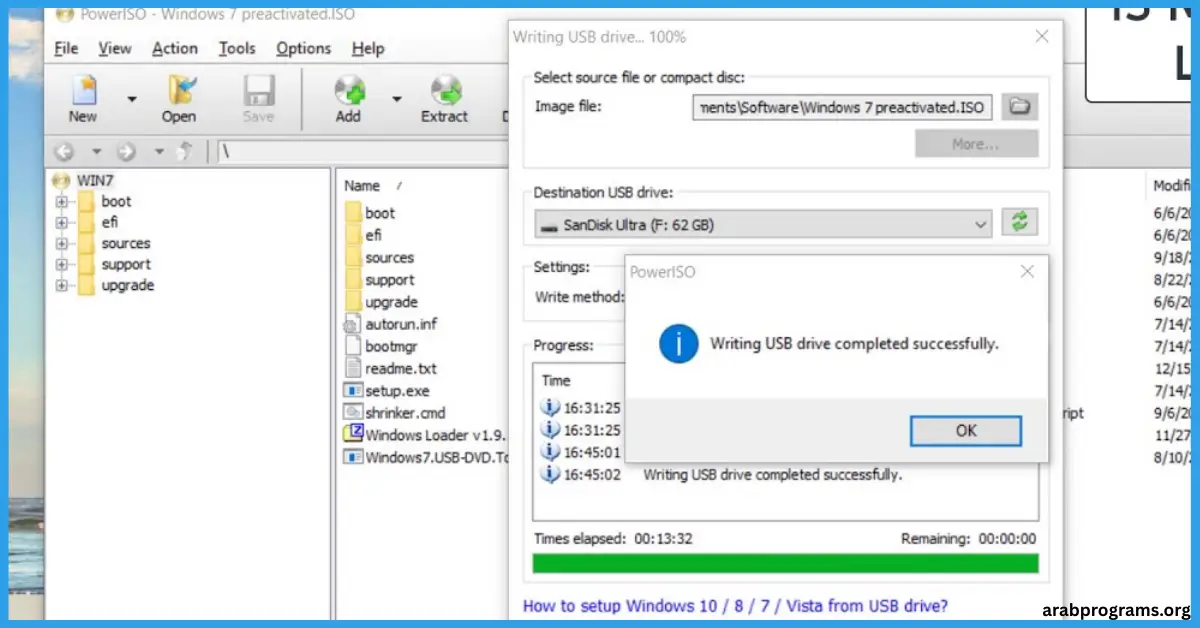Select the 16:45:02 completed log entry

[721, 475]
